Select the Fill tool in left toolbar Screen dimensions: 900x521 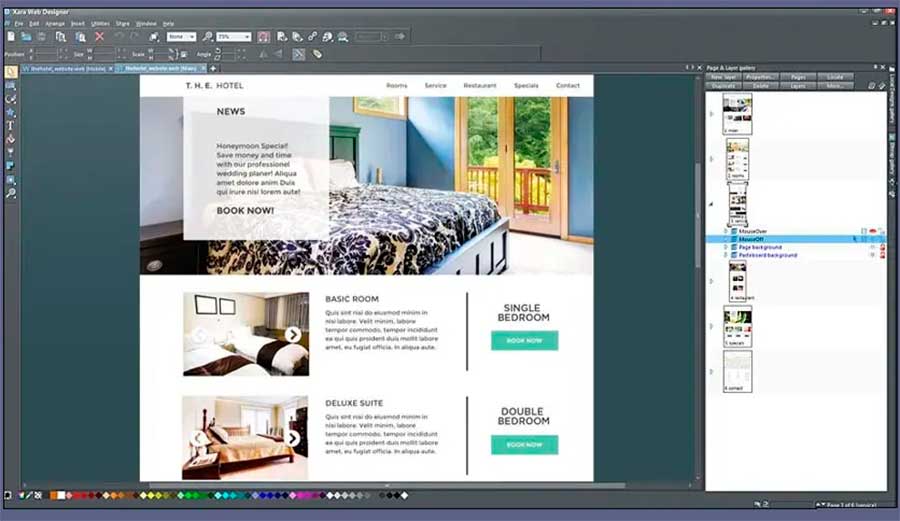(x=11, y=139)
